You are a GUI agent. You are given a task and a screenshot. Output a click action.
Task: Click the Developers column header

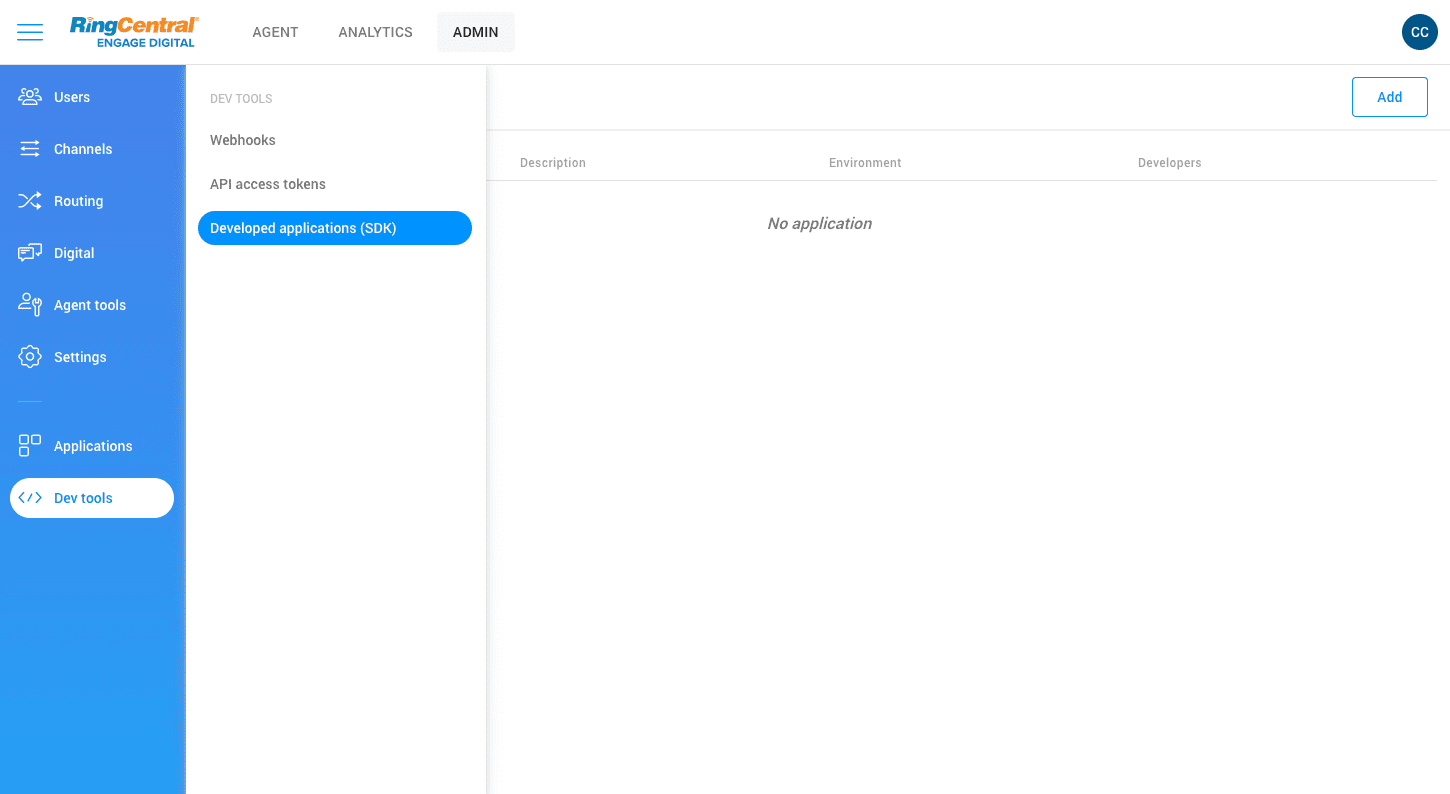click(x=1169, y=163)
